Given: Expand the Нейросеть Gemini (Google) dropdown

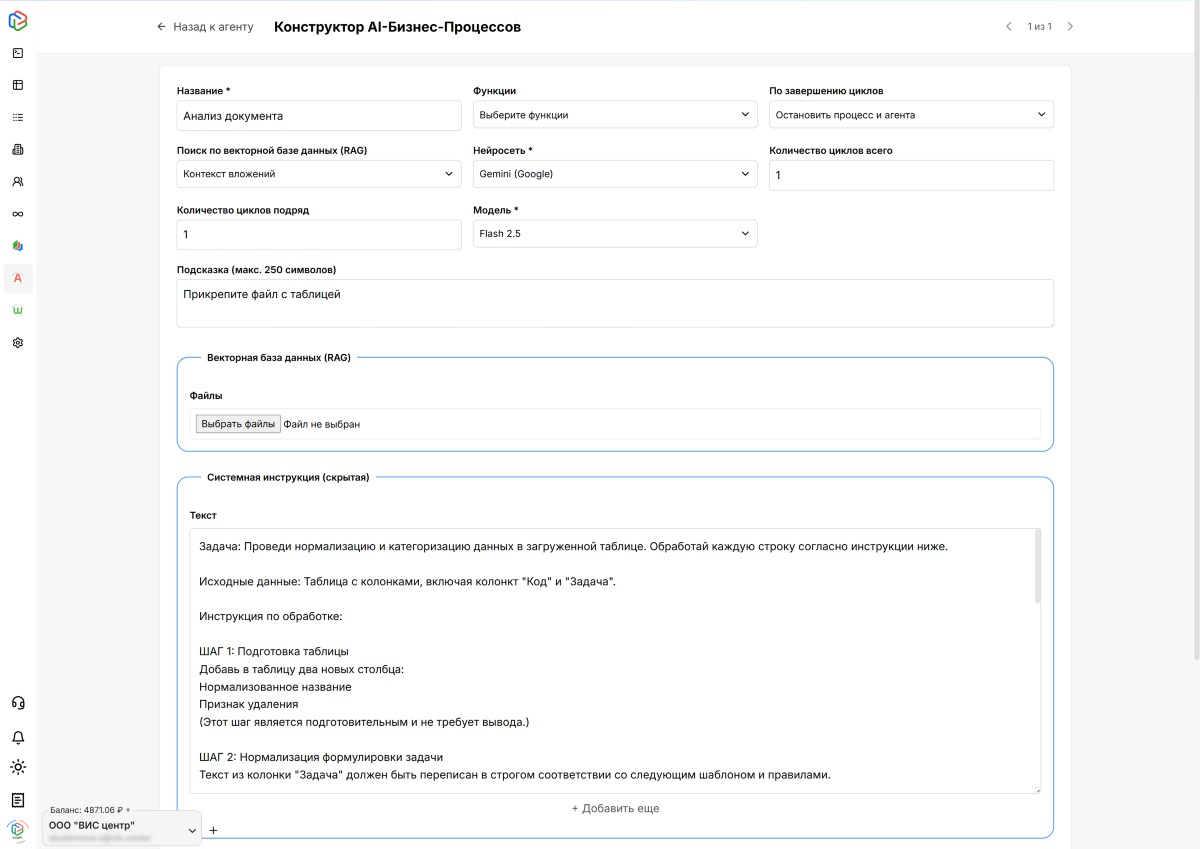Looking at the screenshot, I should point(614,174).
